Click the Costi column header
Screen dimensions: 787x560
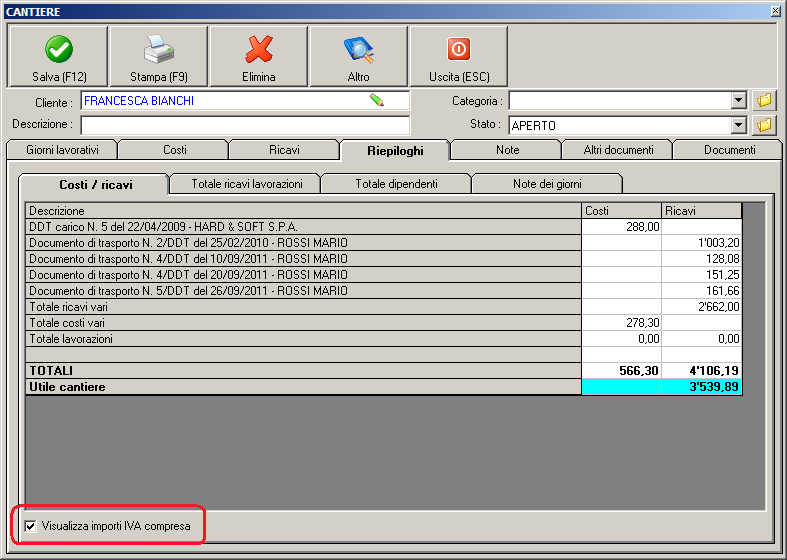tap(621, 211)
